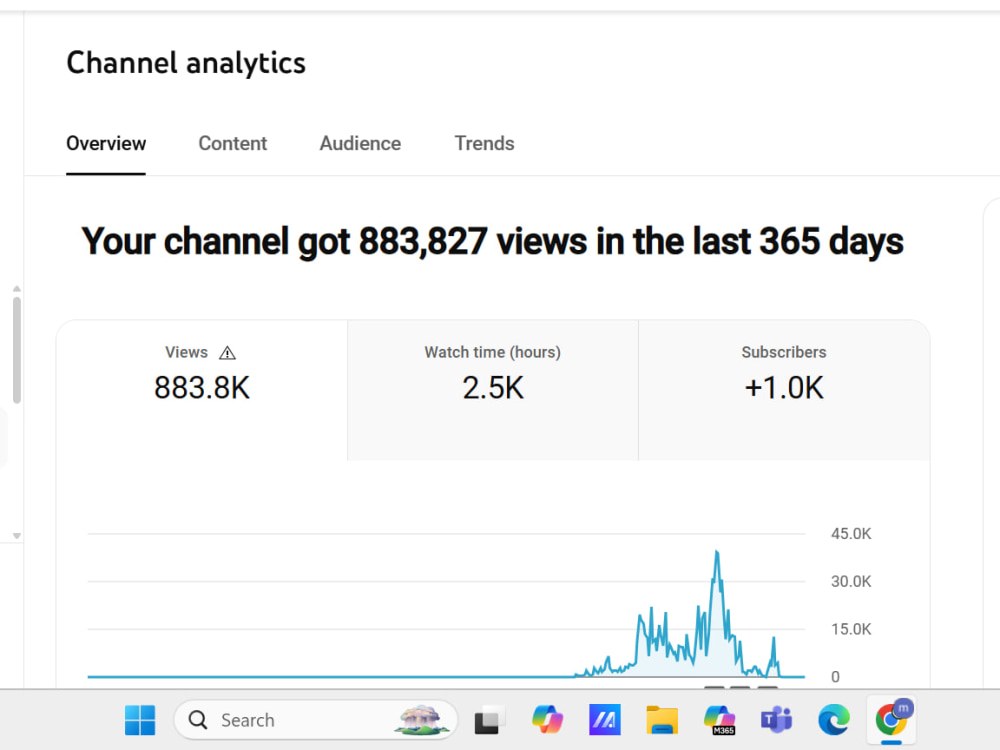This screenshot has height=750, width=1000.
Task: Switch to the Trends tab
Action: click(484, 143)
